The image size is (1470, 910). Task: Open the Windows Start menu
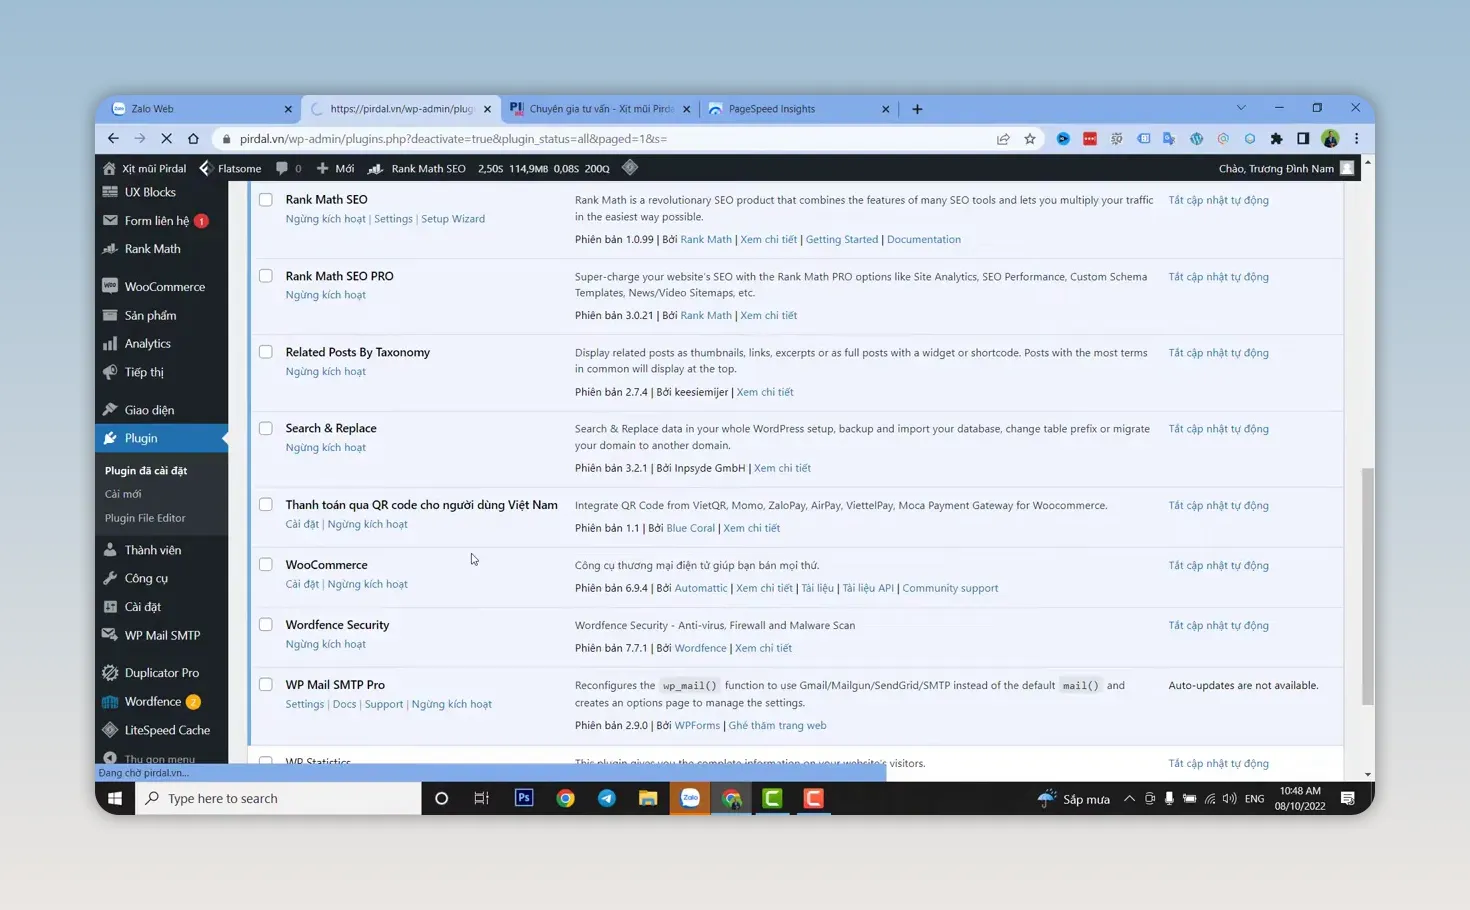pos(115,798)
